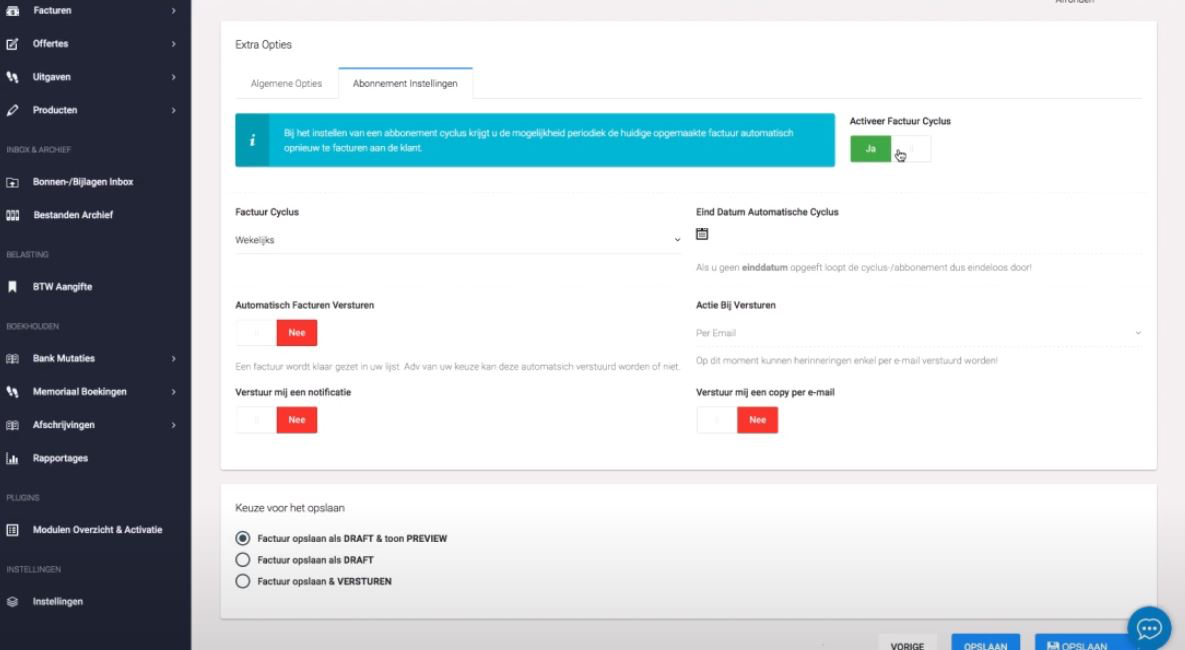
Task: Click the info icon in blue banner
Action: pos(252,141)
